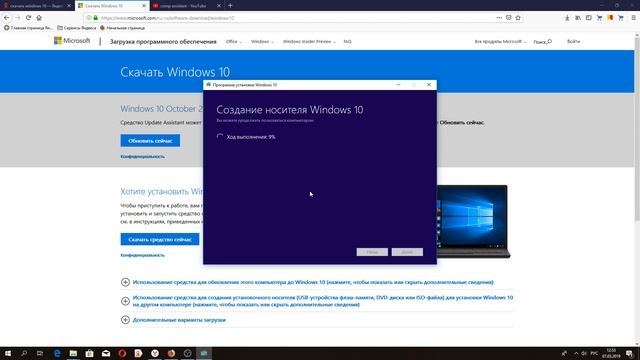Viewport: 640px width, 360px height.
Task: Open the Firefox hamburger menu
Action: pyautogui.click(x=633, y=18)
